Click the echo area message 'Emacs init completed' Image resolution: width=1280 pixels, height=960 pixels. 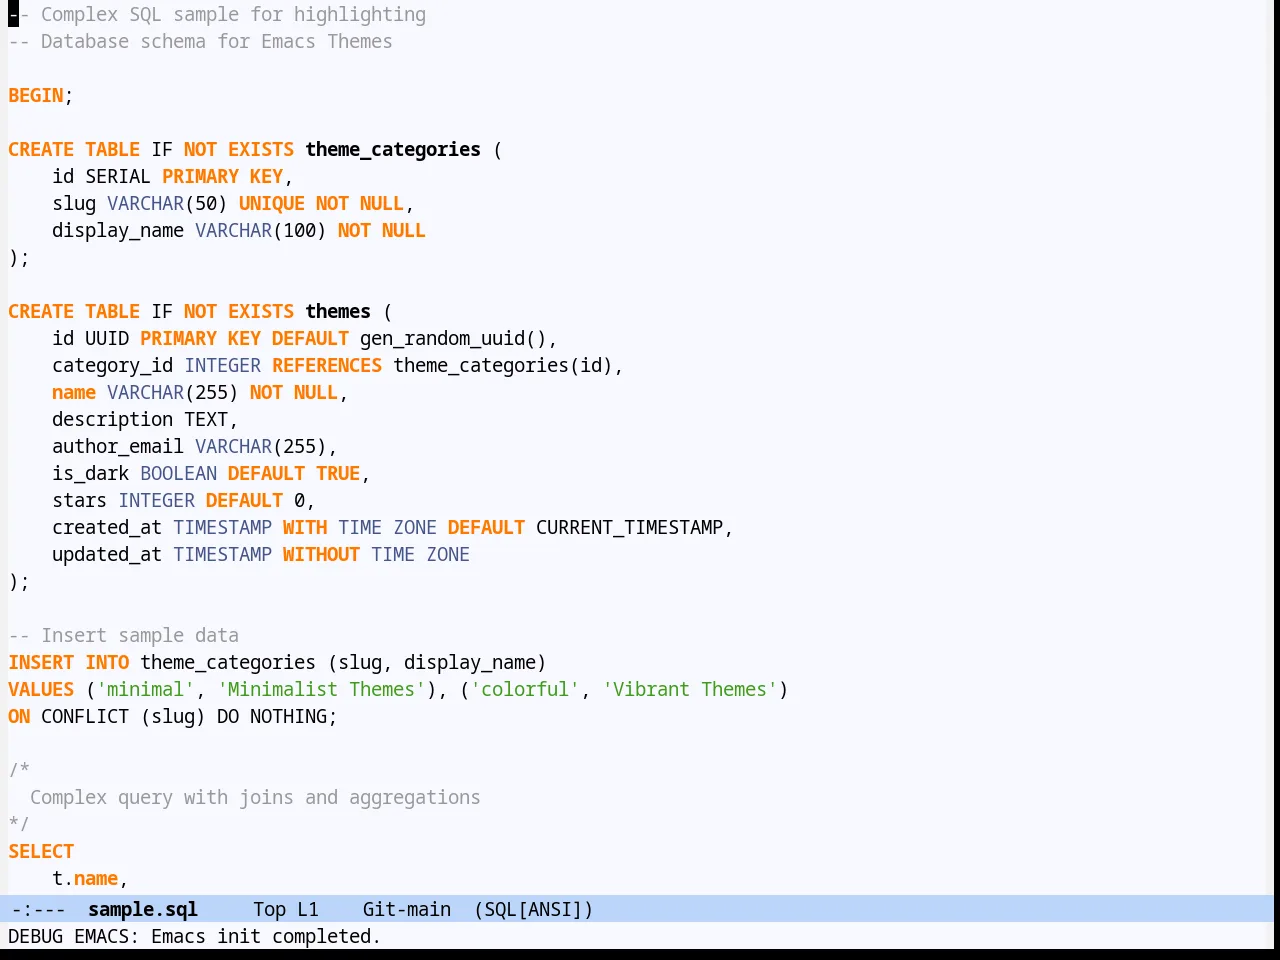tap(266, 936)
